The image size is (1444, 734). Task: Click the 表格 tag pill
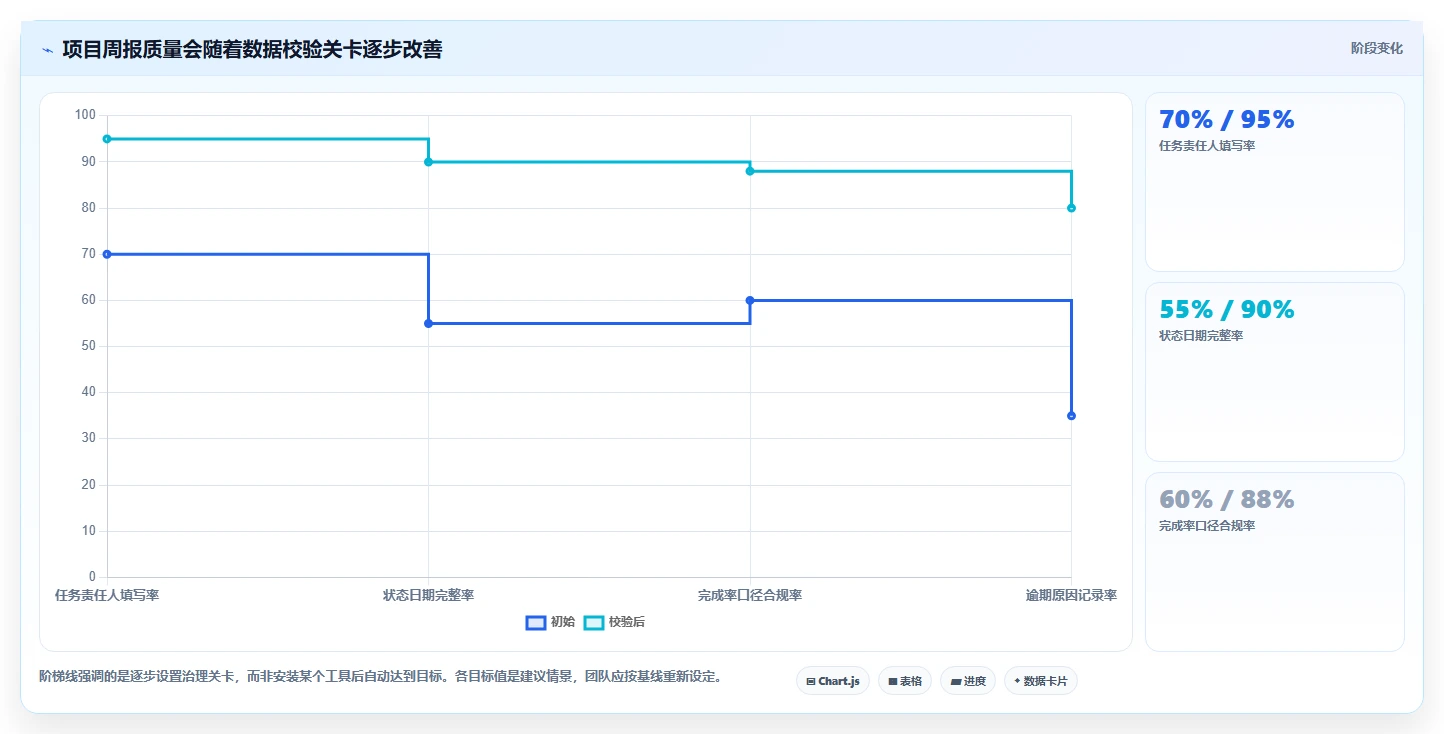coord(905,681)
